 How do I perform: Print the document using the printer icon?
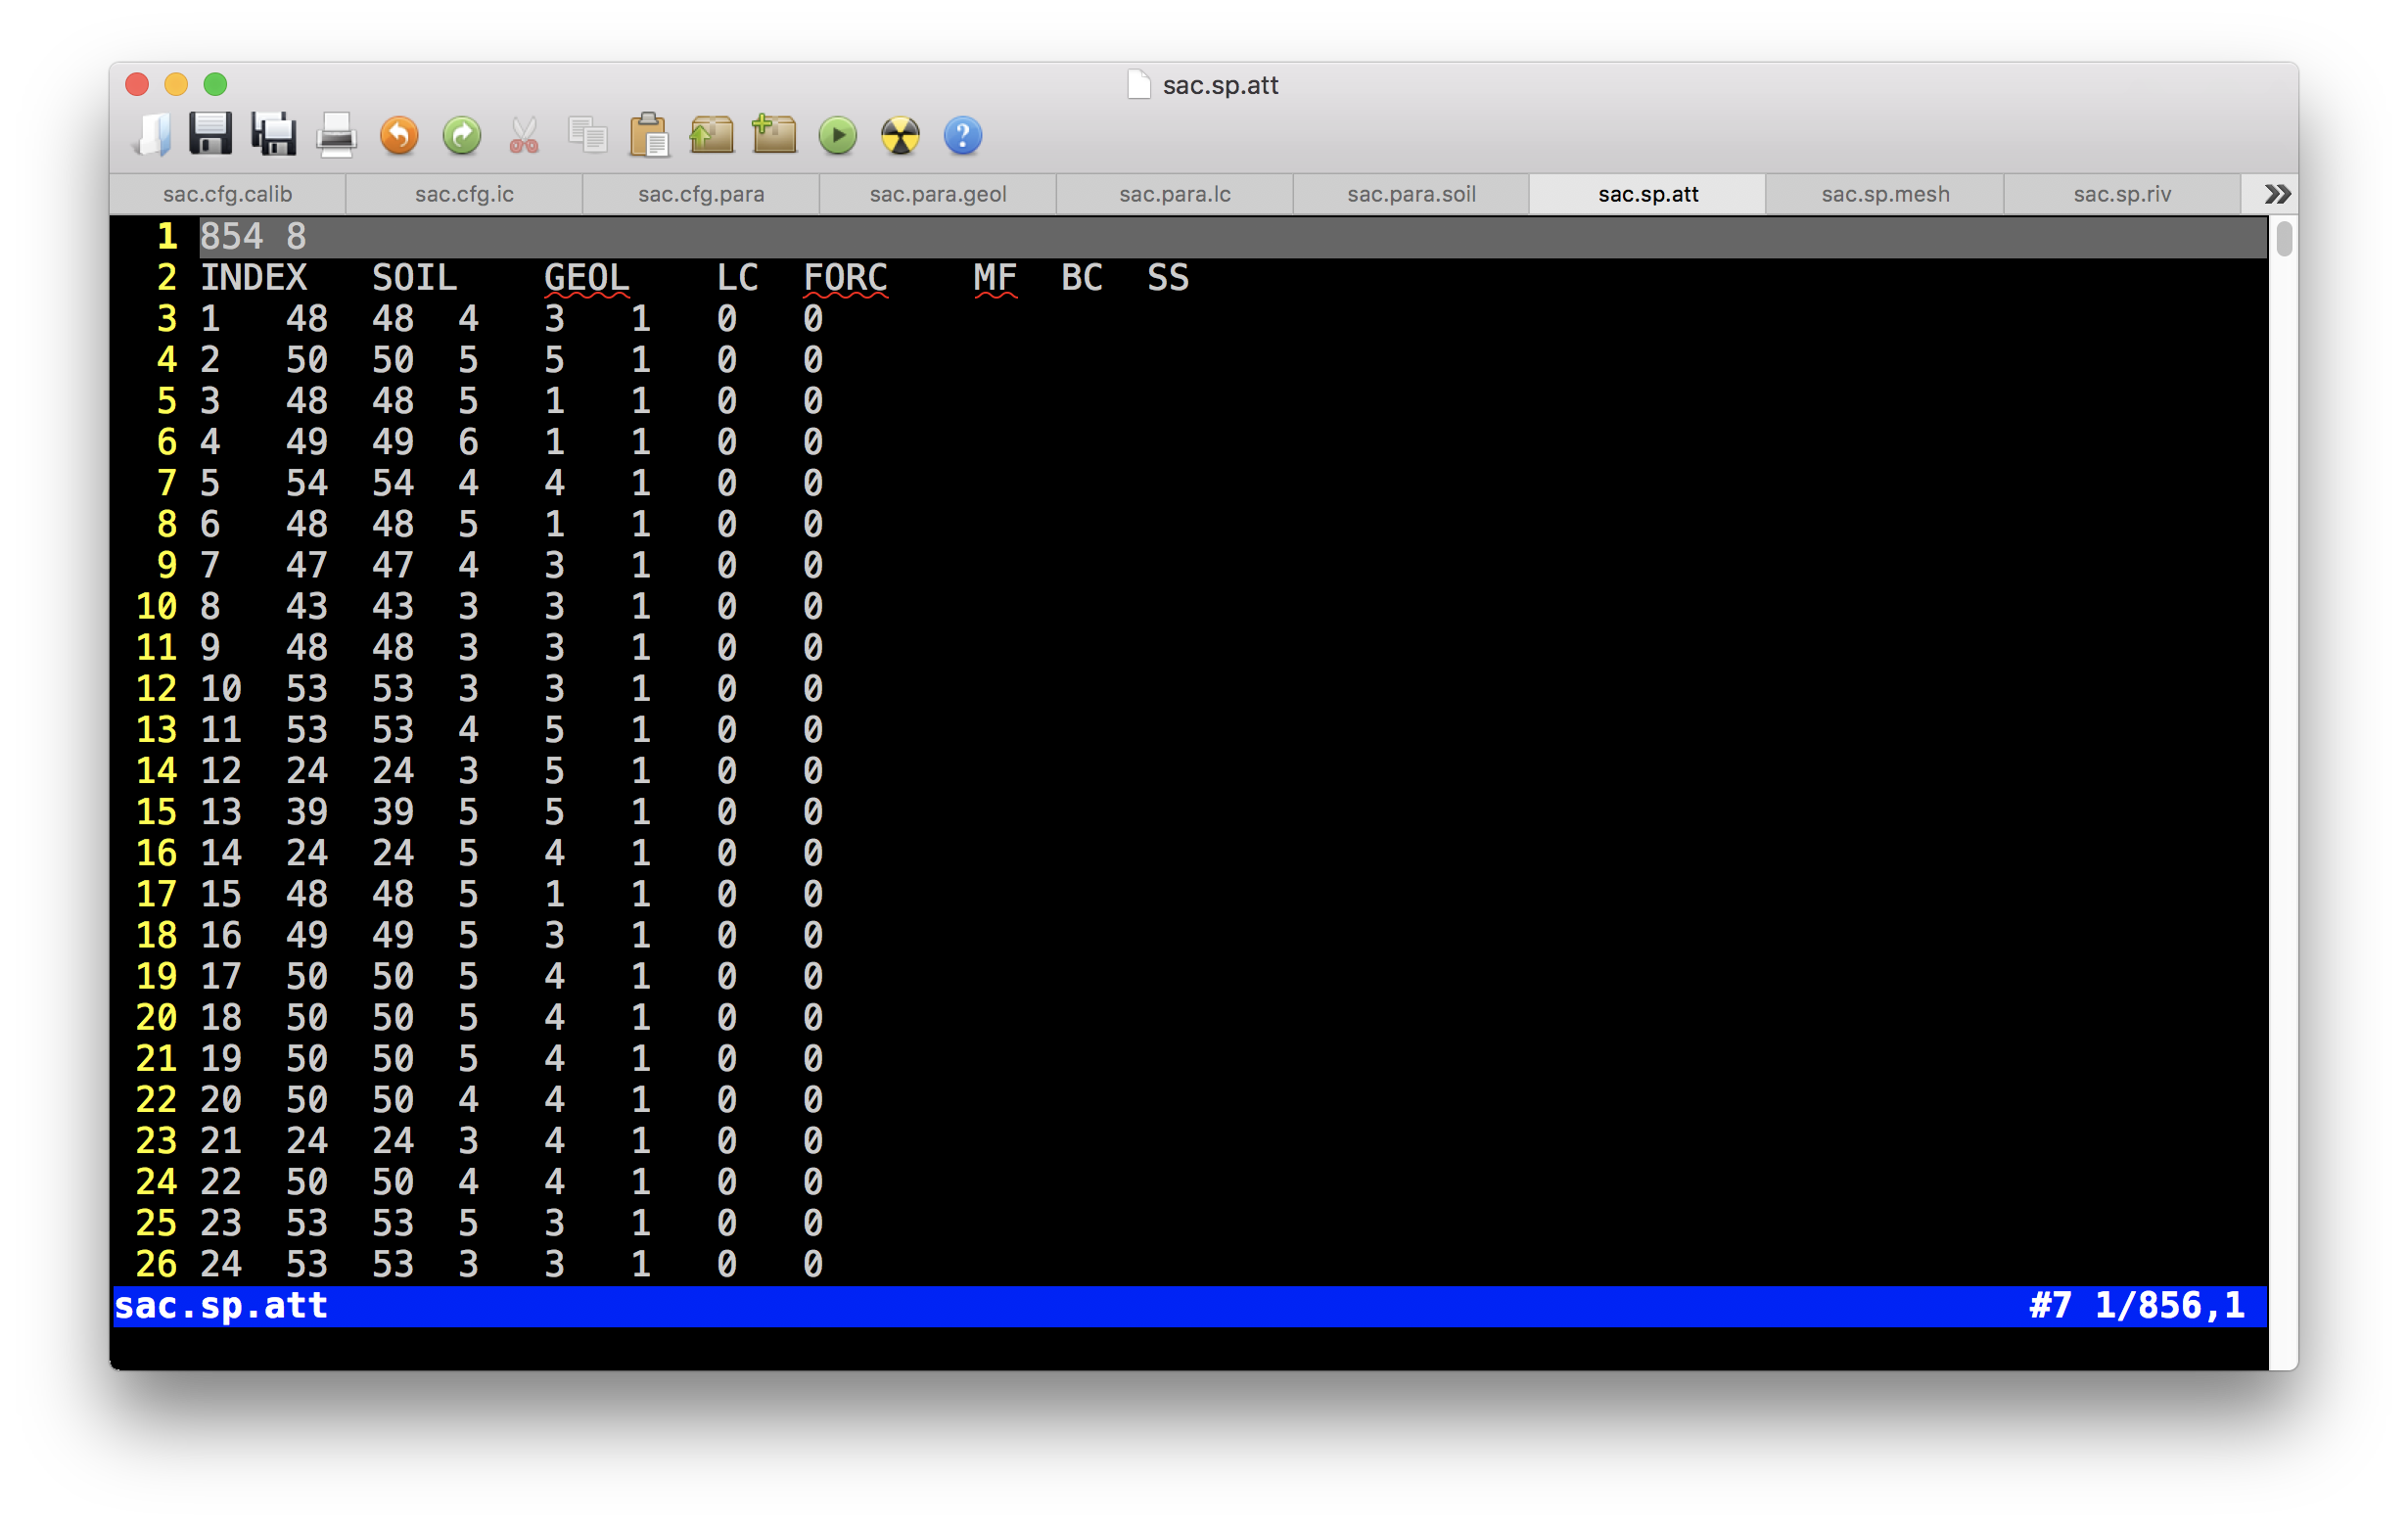point(336,135)
